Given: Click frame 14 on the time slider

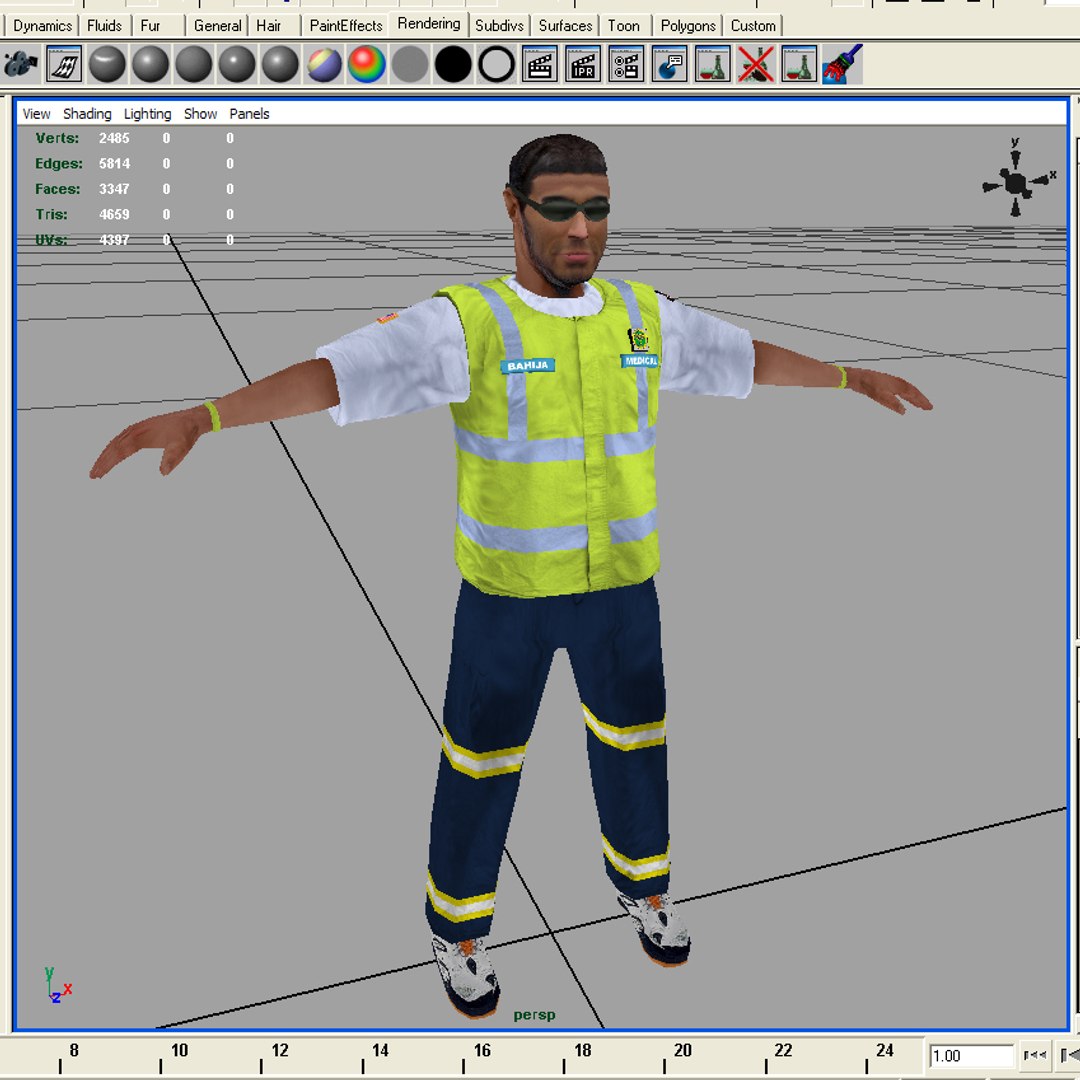Looking at the screenshot, I should (x=380, y=1050).
